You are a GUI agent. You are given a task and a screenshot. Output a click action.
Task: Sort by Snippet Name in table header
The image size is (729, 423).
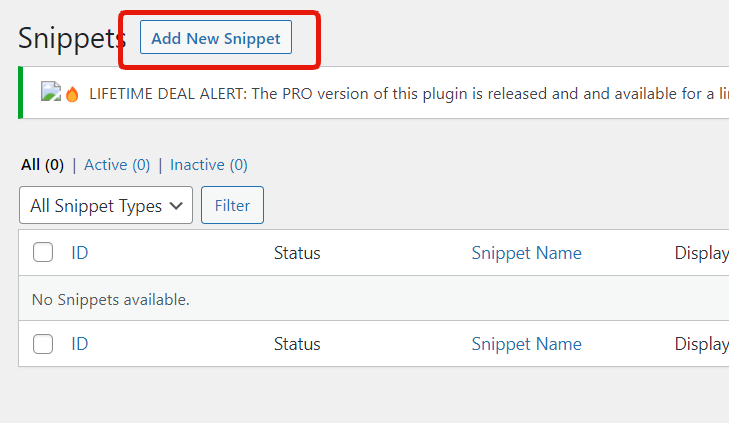pos(526,253)
